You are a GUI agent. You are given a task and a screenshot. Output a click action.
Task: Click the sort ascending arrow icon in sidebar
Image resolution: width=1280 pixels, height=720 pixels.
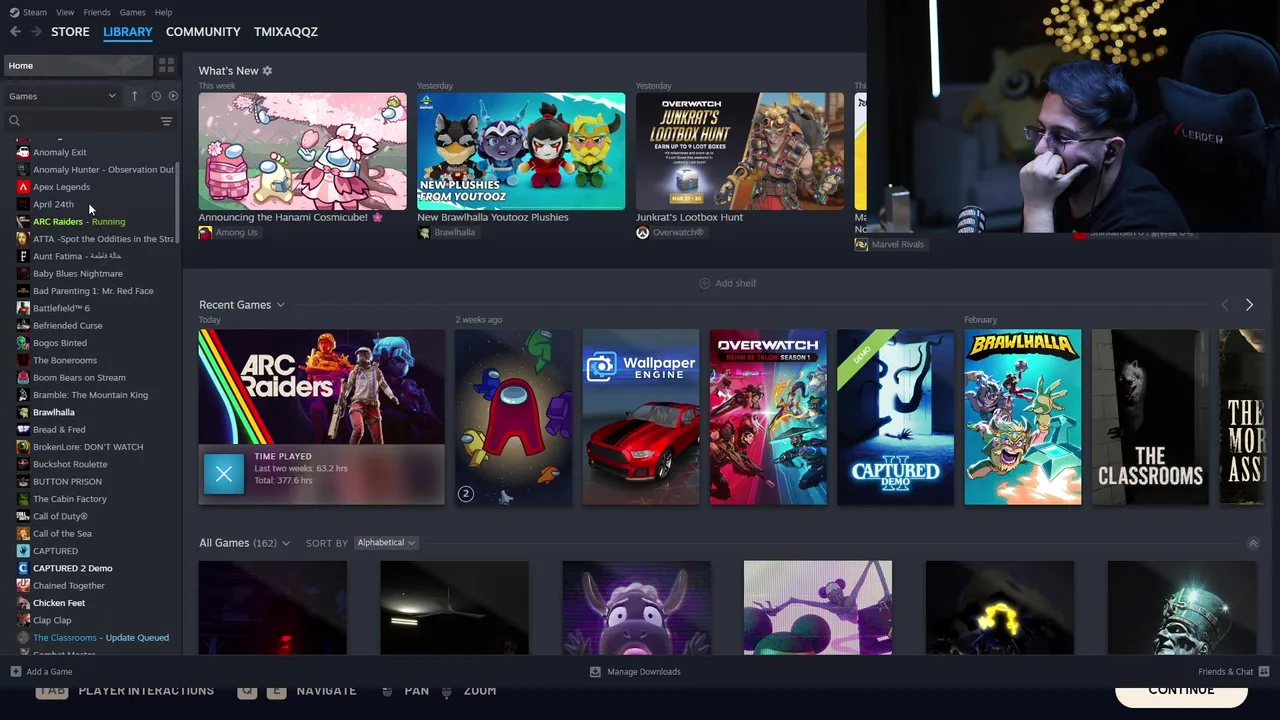[134, 96]
